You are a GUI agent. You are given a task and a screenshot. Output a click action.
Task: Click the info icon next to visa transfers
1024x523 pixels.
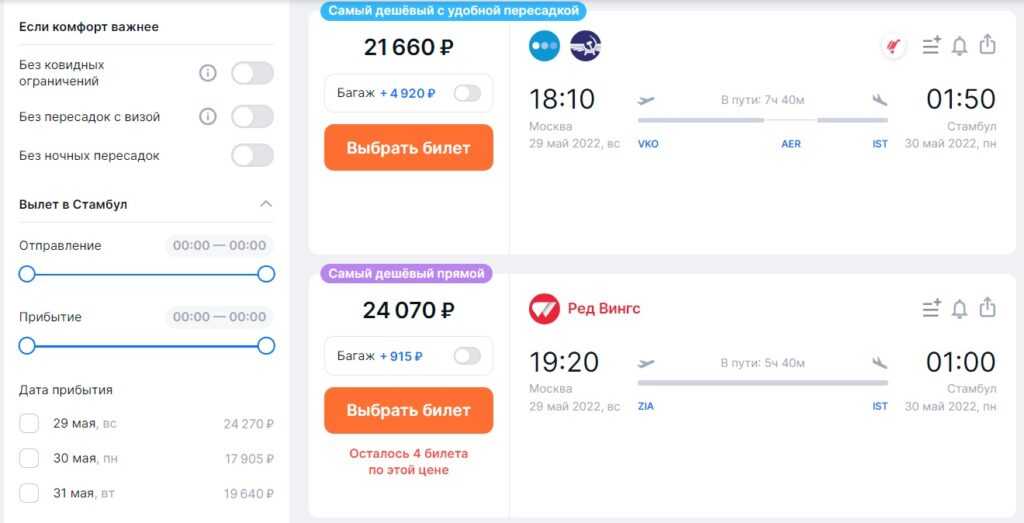point(208,117)
